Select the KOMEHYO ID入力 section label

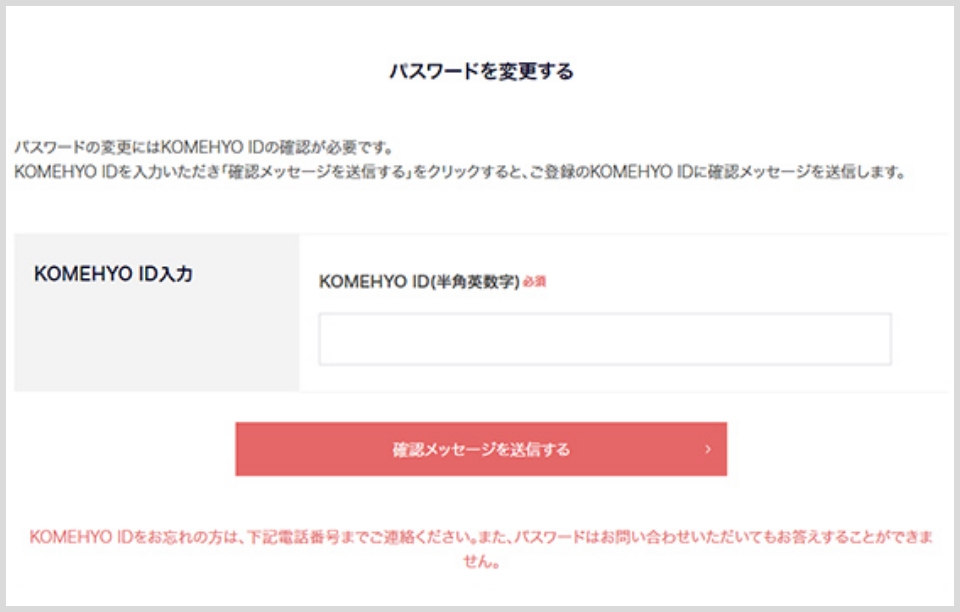[x=113, y=275]
